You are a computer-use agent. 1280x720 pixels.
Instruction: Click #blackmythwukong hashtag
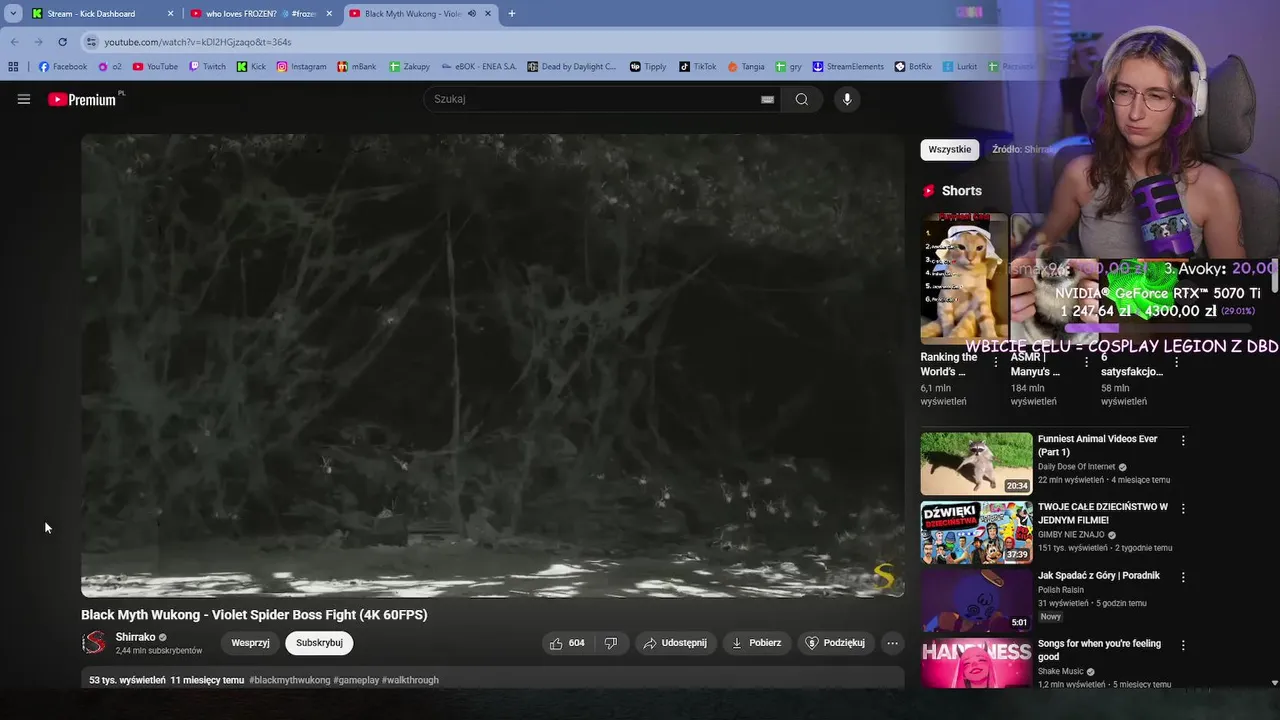289,680
